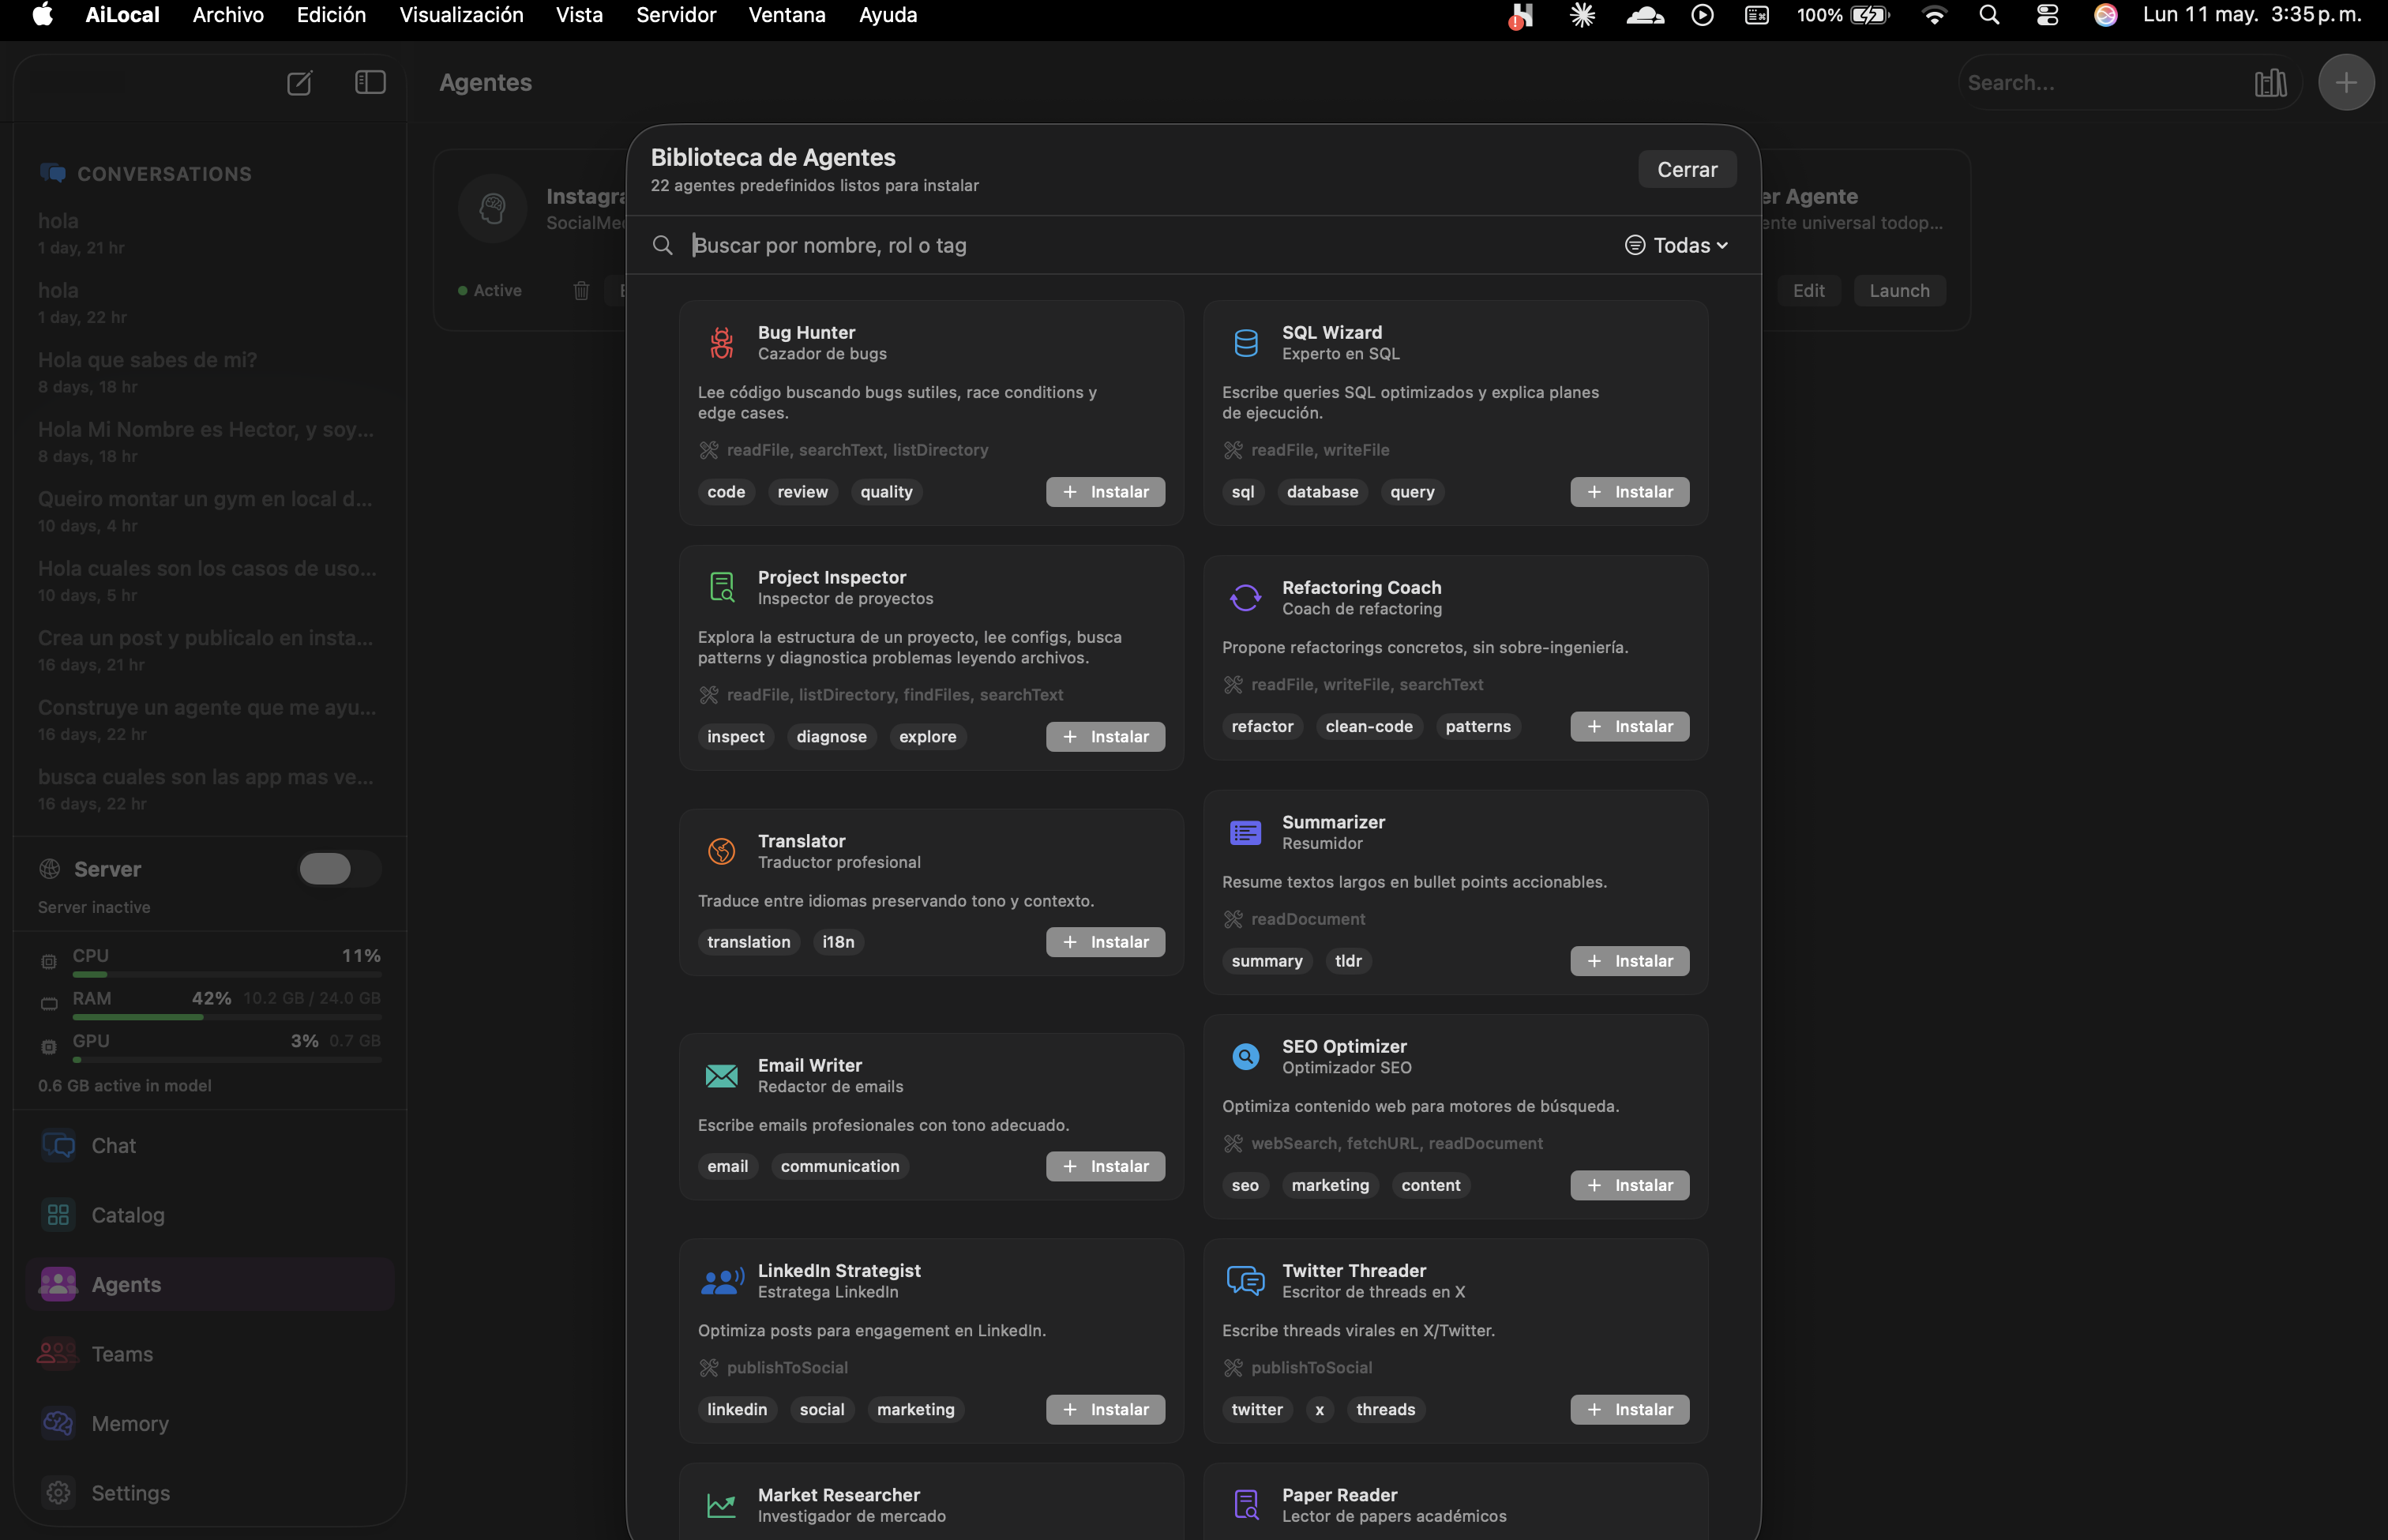Click the Market Researcher chart icon

click(x=721, y=1505)
